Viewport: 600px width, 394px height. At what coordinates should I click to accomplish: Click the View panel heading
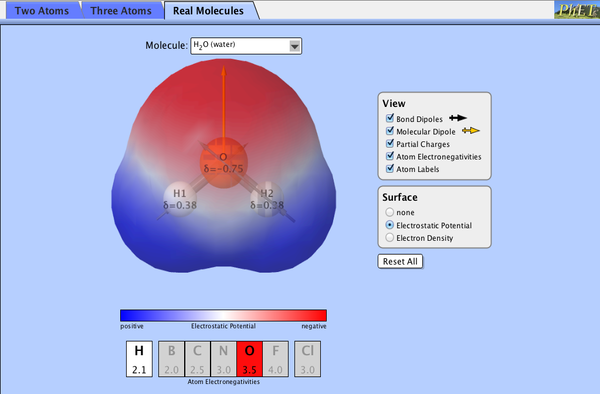coord(394,104)
